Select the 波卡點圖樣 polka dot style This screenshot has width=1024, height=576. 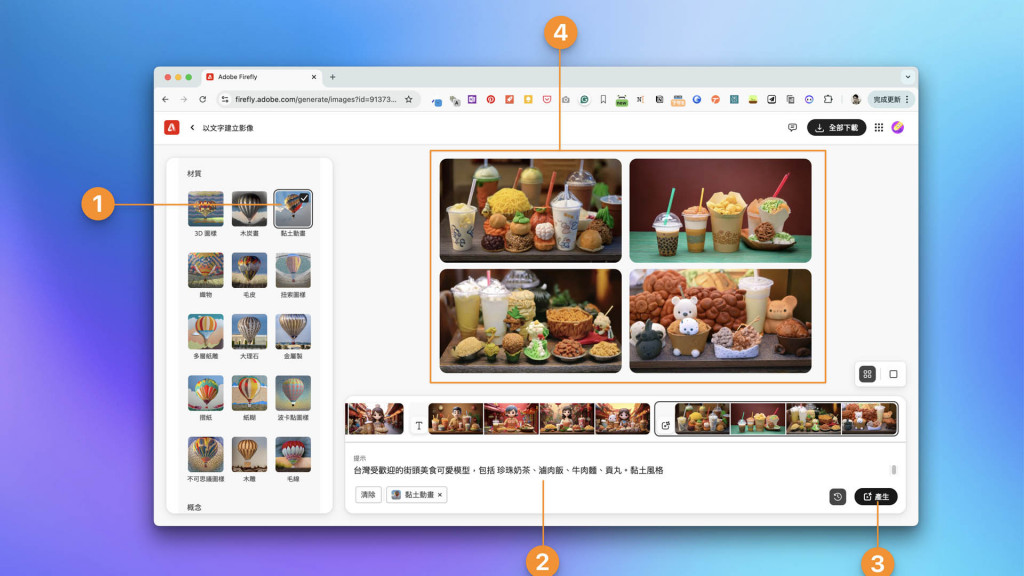click(x=293, y=392)
